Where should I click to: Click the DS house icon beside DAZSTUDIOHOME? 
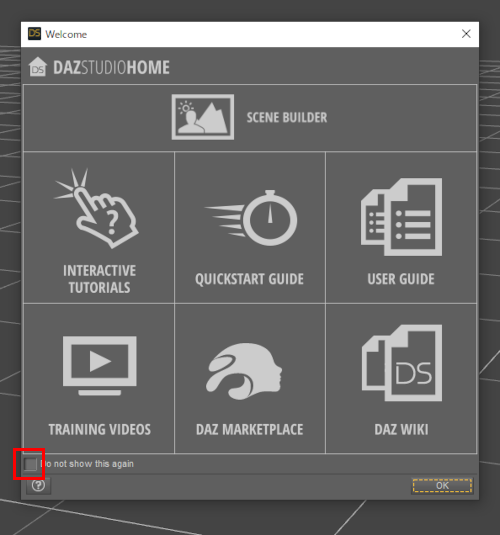pos(38,67)
